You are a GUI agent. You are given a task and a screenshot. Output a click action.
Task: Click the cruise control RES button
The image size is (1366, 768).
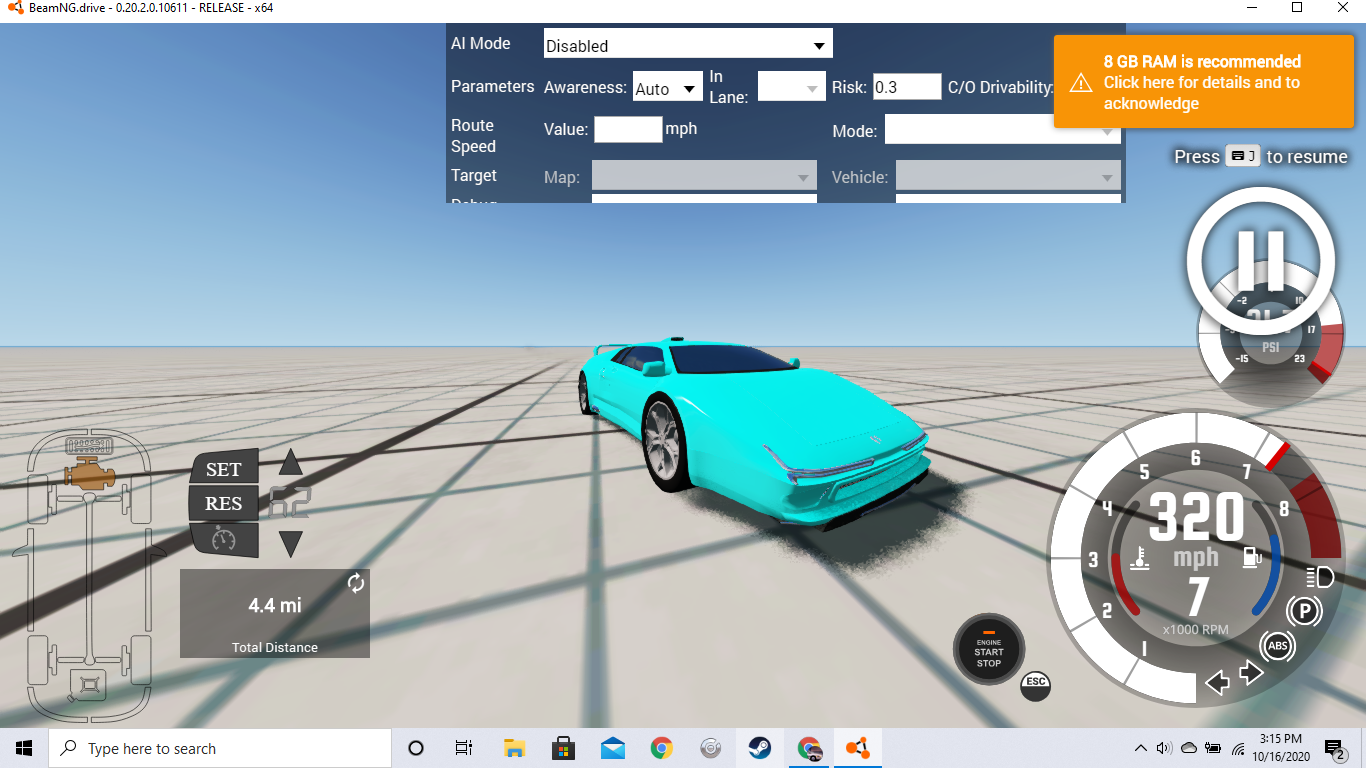tap(224, 503)
